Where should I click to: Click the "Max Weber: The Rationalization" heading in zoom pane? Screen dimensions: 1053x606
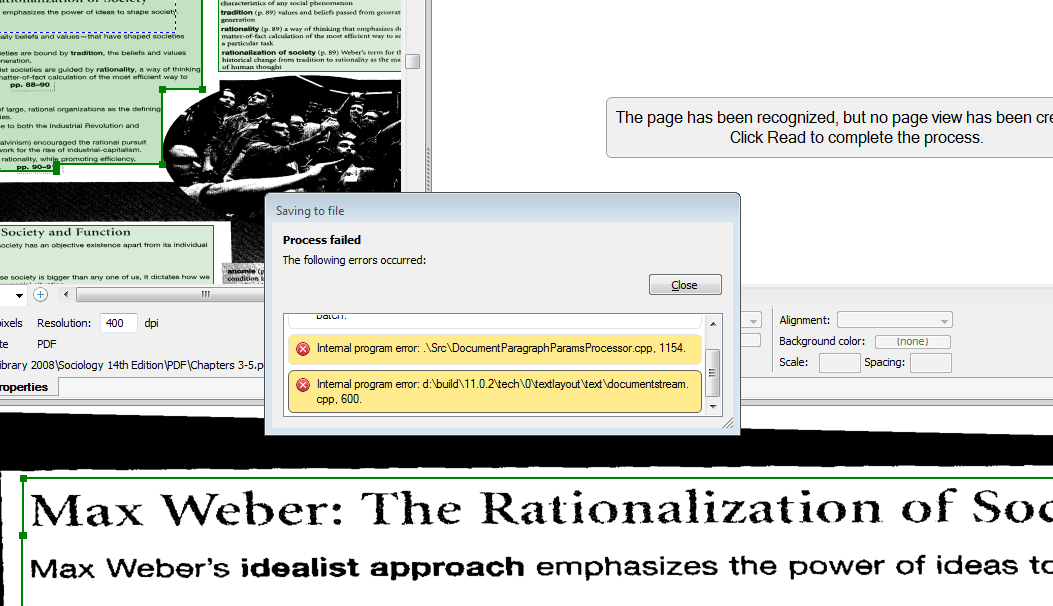pyautogui.click(x=541, y=508)
